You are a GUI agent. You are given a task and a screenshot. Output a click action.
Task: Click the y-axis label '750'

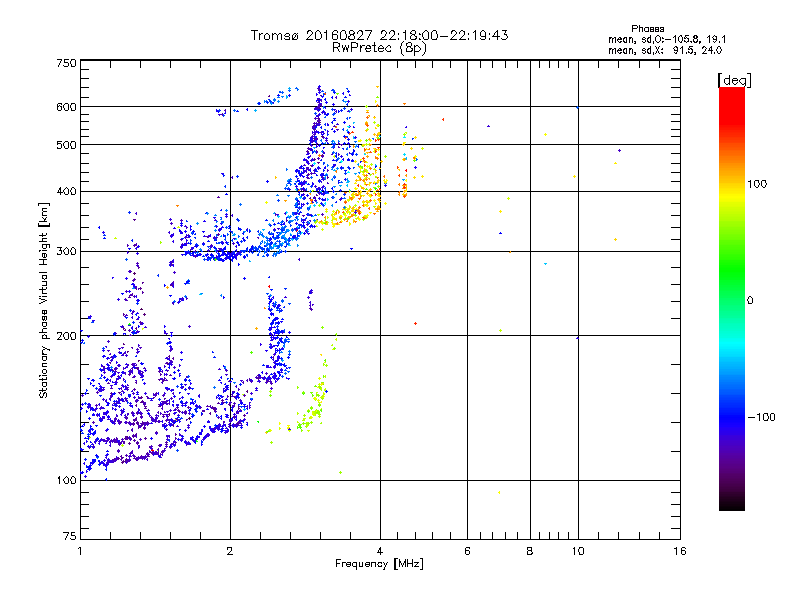tap(67, 63)
